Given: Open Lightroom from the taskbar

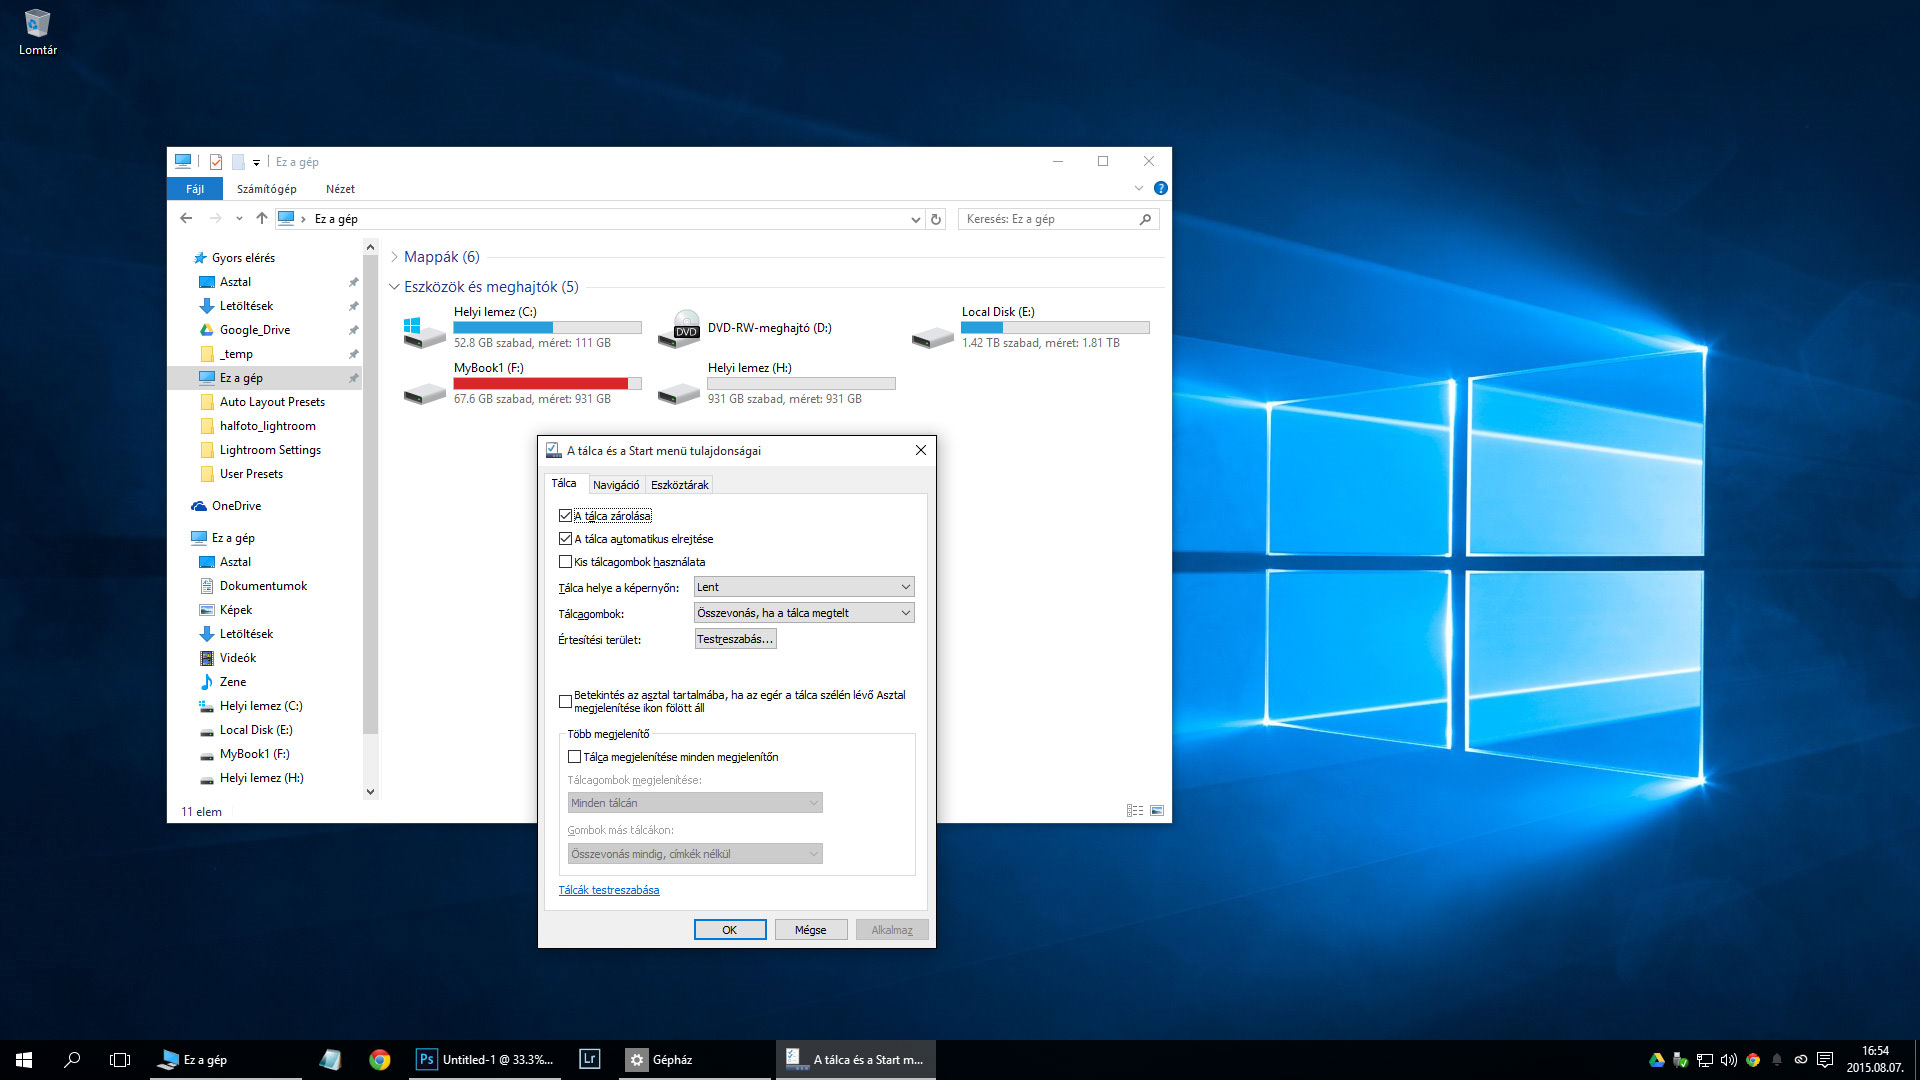Looking at the screenshot, I should click(589, 1060).
